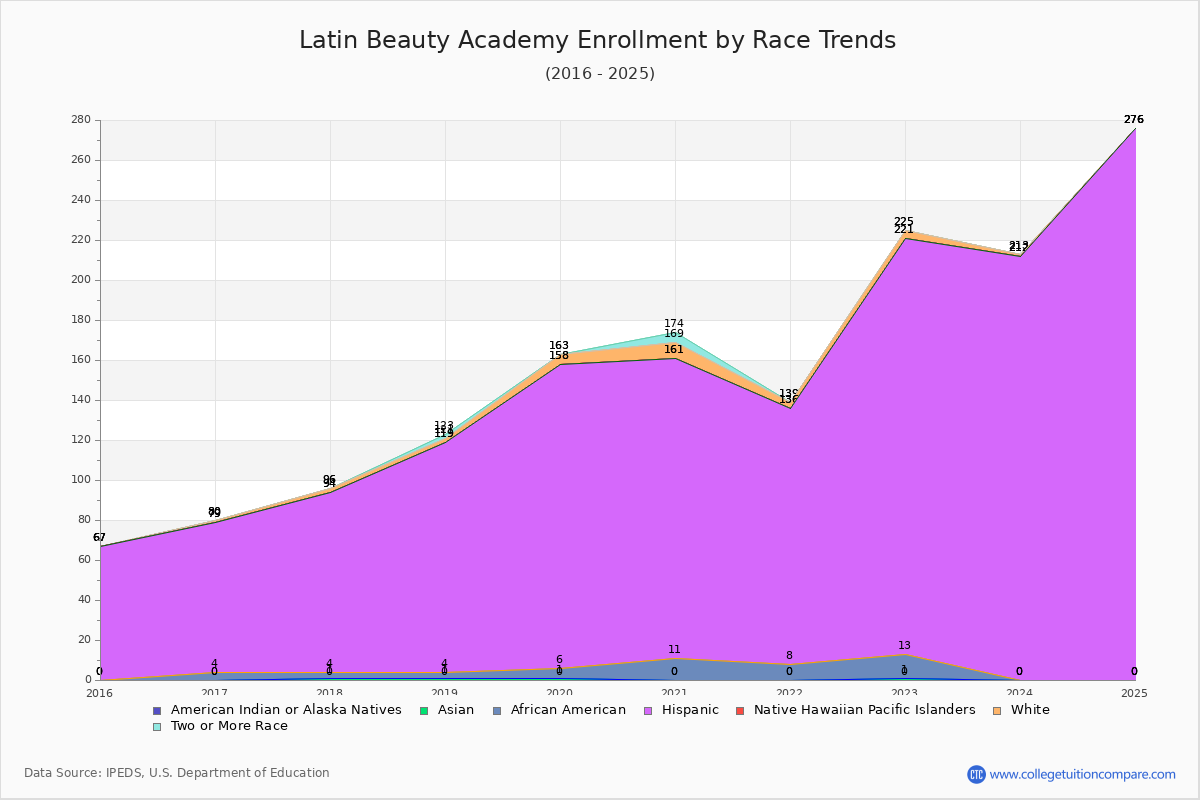Click the 13 data label at 2023
This screenshot has height=800, width=1200.
pos(904,646)
